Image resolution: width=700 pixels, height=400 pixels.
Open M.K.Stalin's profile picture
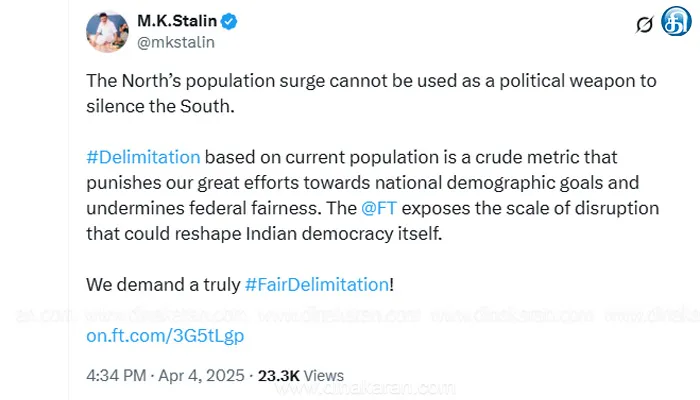point(108,32)
